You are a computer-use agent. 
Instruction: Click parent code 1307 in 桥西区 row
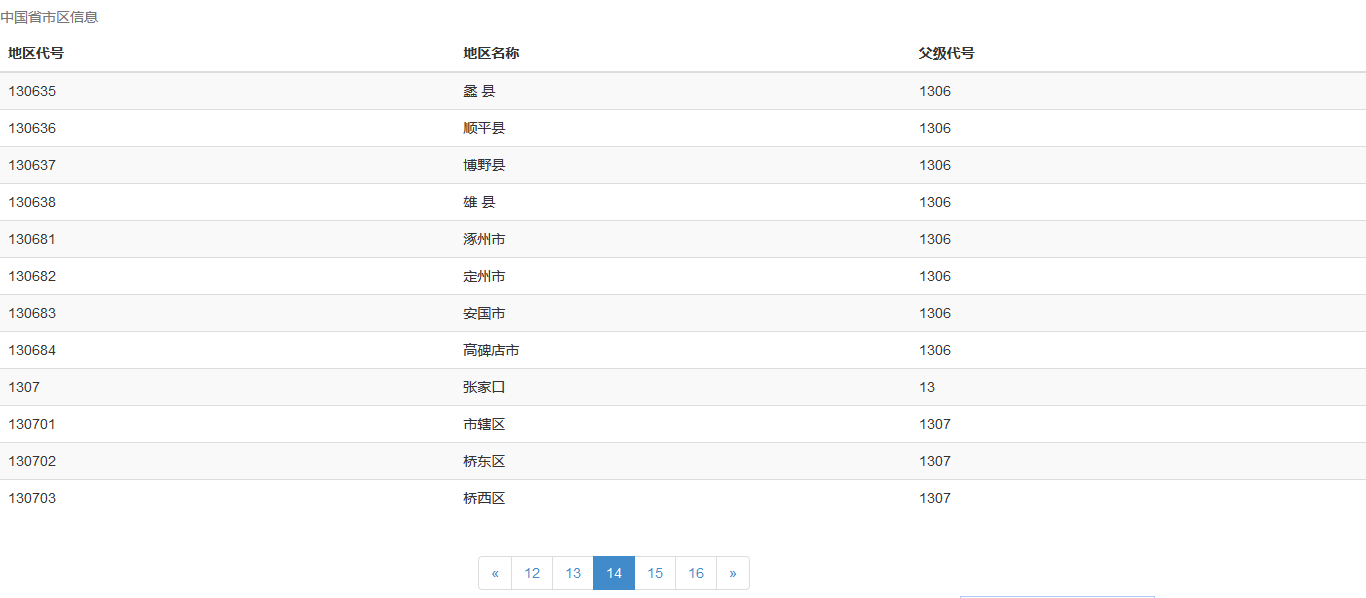935,498
